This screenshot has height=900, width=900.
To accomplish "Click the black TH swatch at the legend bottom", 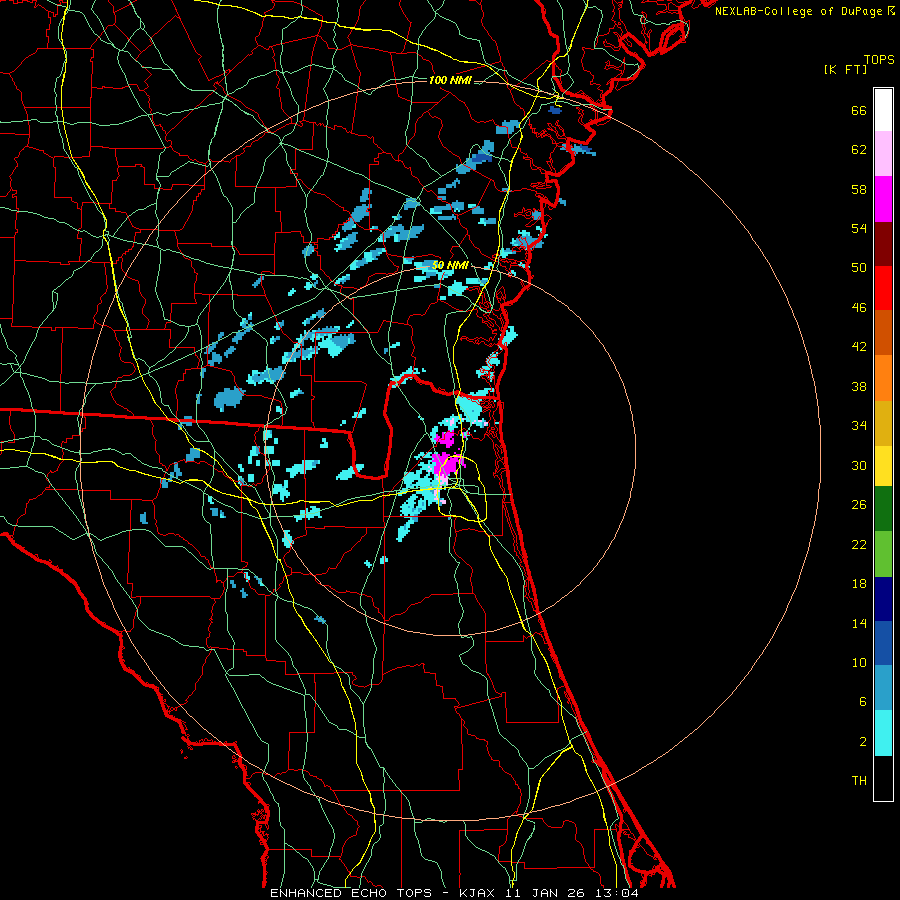I will pyautogui.click(x=883, y=778).
